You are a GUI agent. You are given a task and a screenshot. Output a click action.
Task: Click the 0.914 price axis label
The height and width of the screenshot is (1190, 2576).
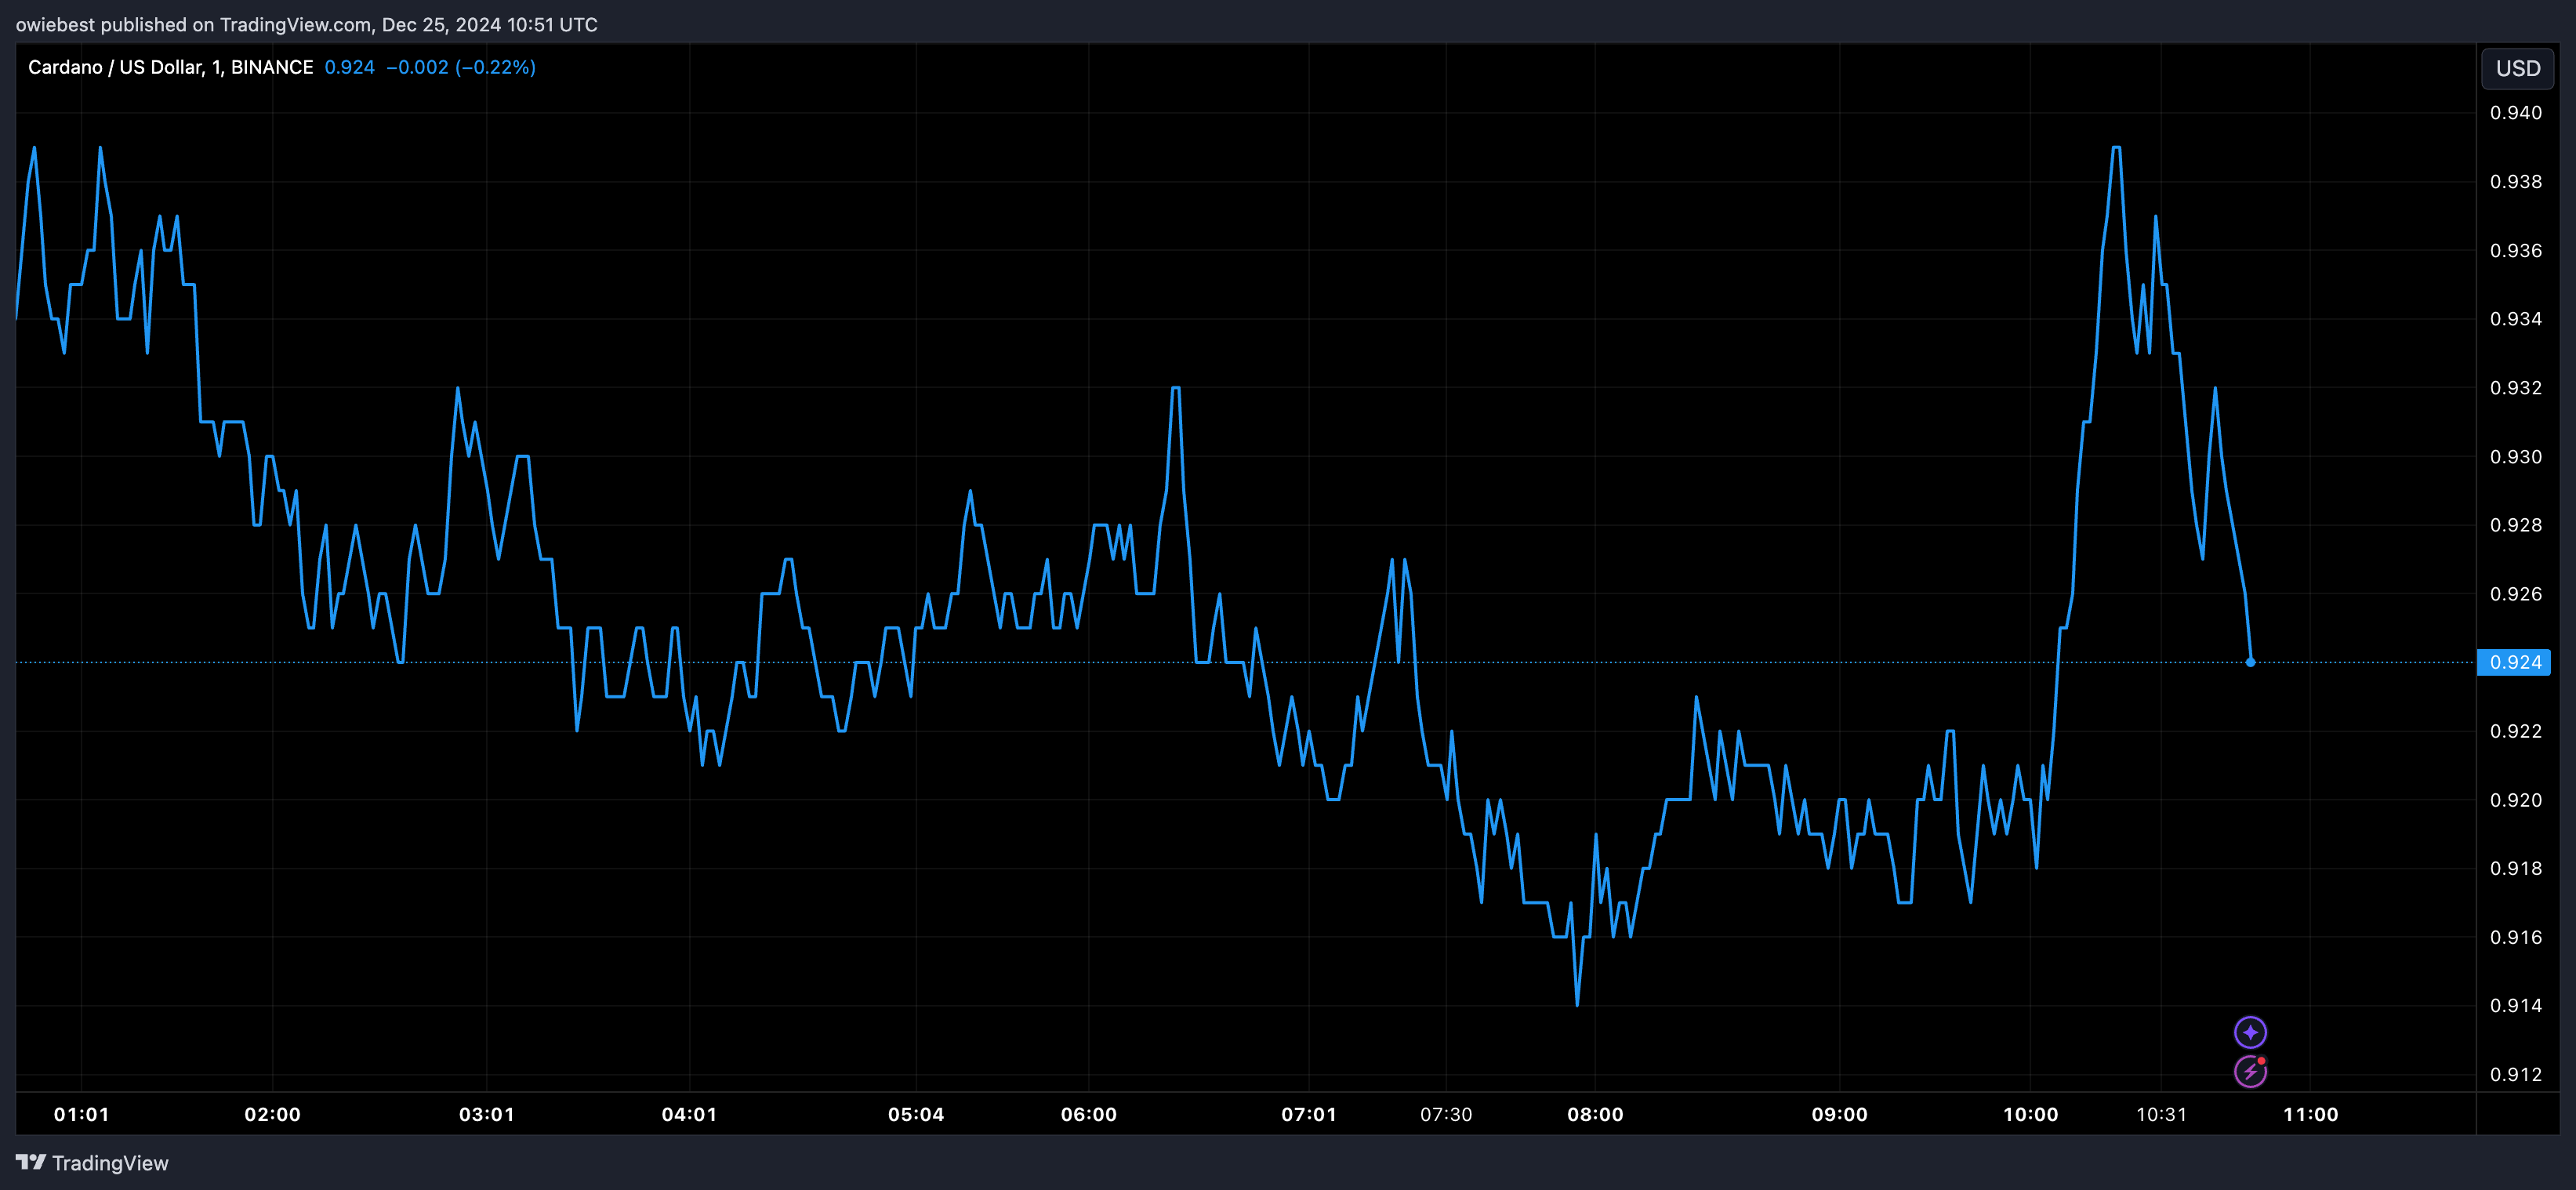click(x=2515, y=1005)
